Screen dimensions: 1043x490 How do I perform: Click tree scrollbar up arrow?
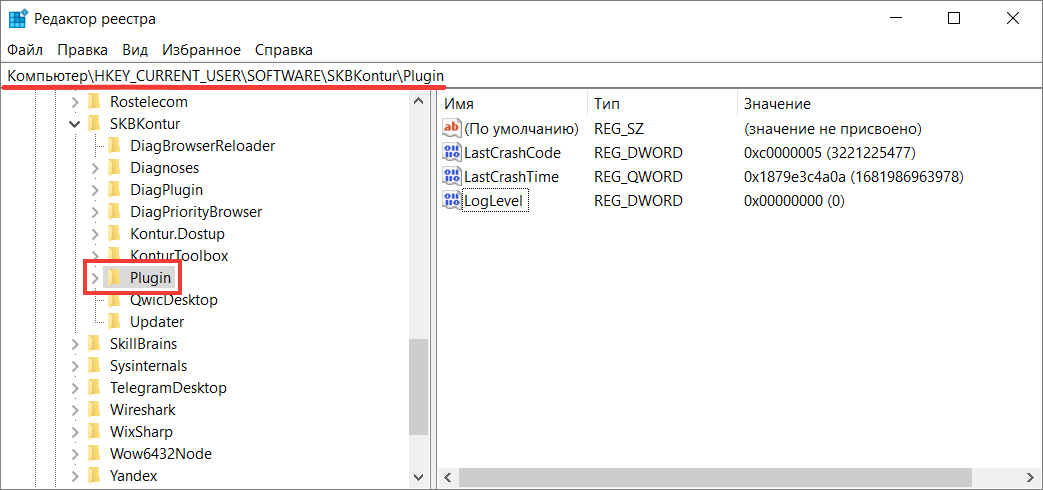point(418,102)
